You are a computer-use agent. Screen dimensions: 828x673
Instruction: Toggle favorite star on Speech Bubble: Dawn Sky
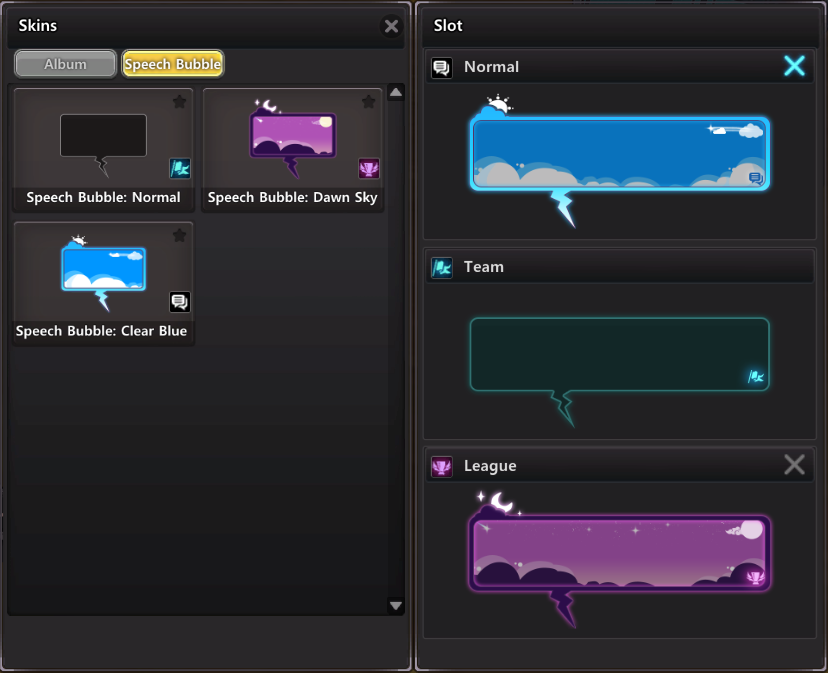(368, 101)
